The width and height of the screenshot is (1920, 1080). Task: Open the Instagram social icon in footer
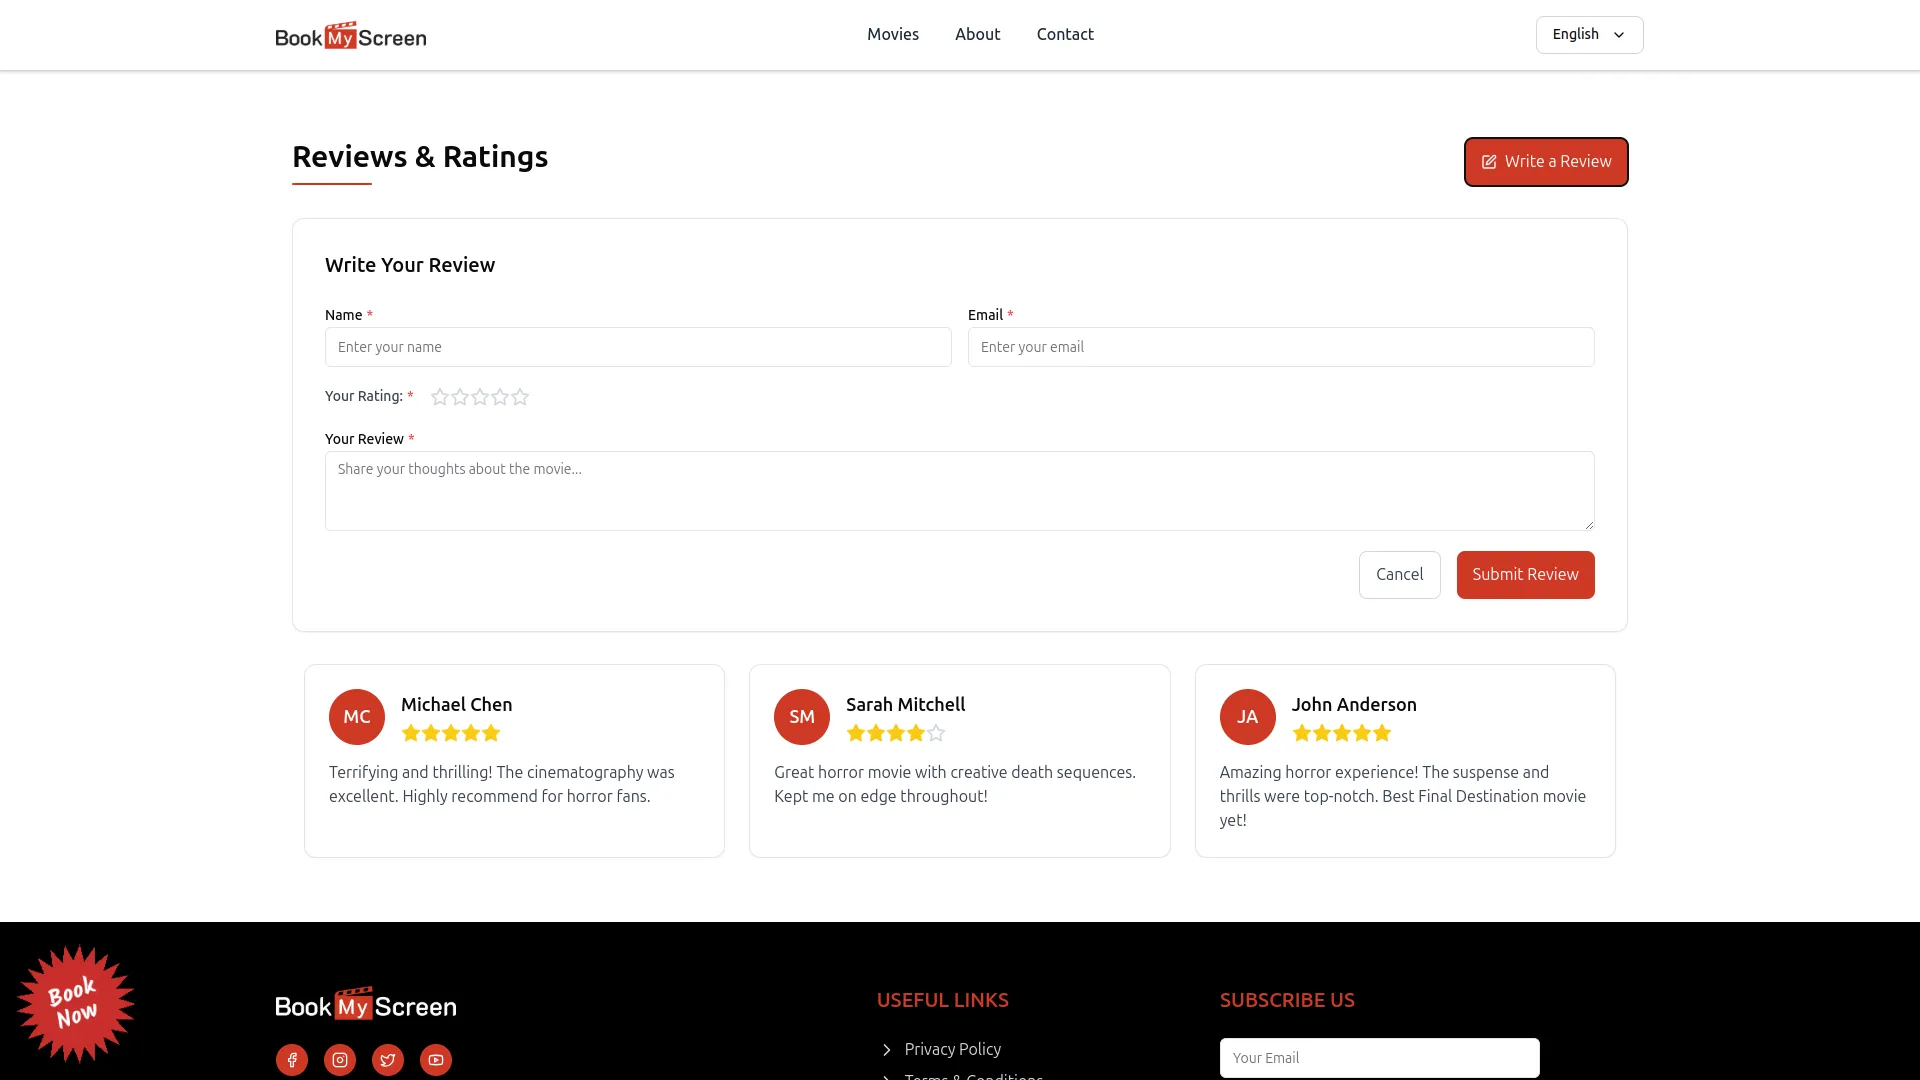tap(339, 1059)
